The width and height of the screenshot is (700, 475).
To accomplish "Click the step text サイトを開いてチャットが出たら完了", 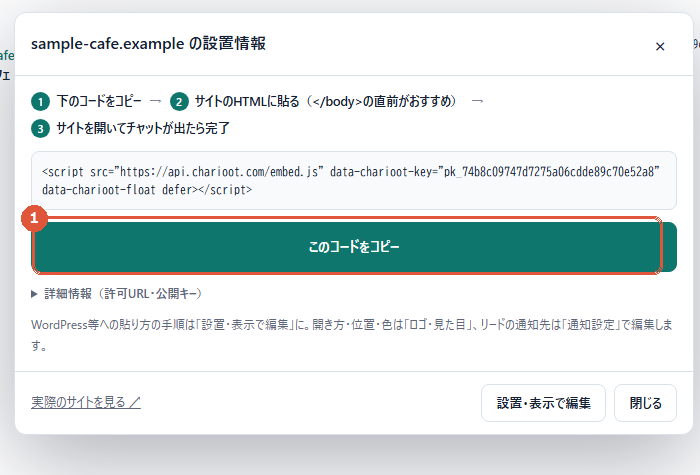I will point(143,129).
